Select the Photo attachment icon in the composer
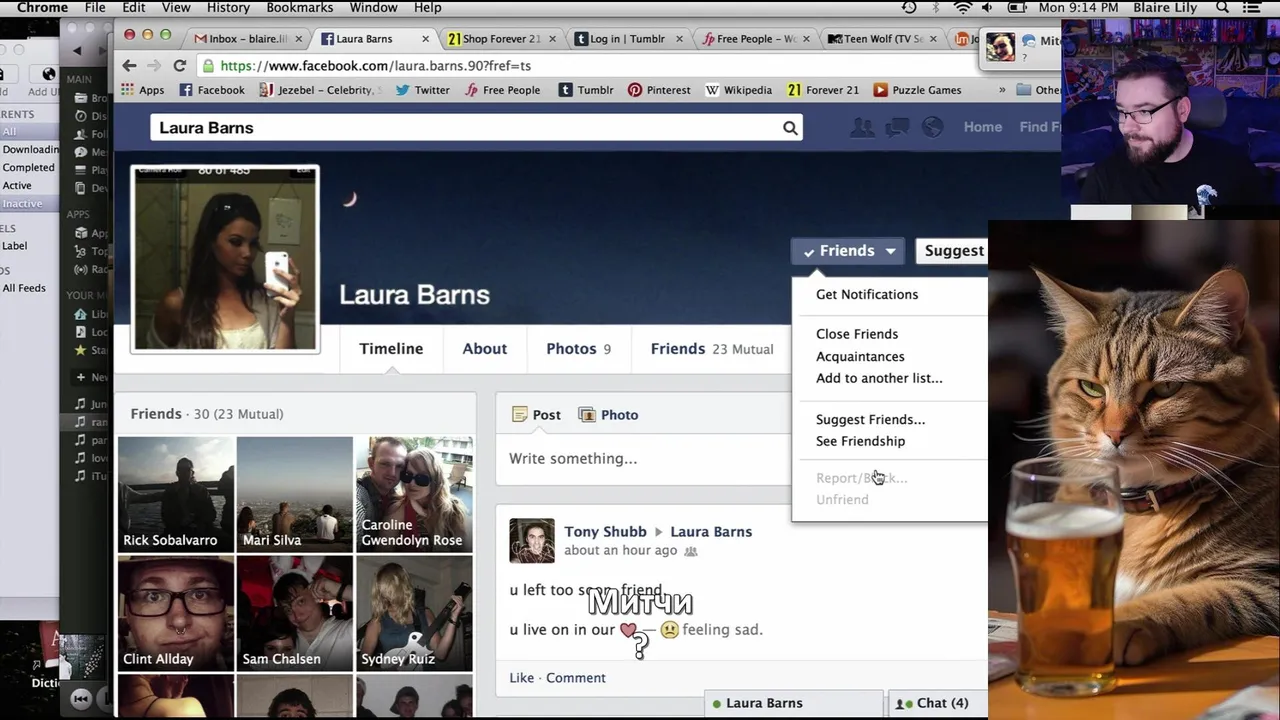The width and height of the screenshot is (1280, 720). coord(587,415)
